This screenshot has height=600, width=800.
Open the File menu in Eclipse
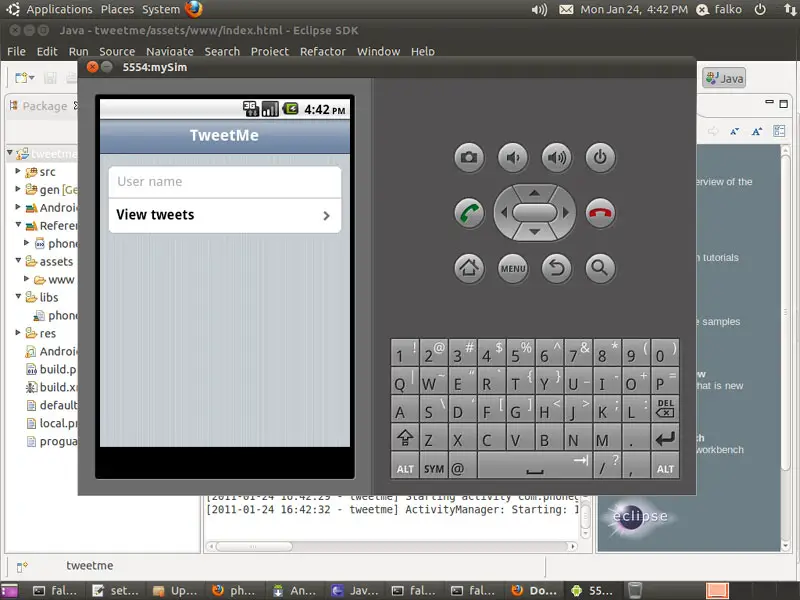coord(16,52)
